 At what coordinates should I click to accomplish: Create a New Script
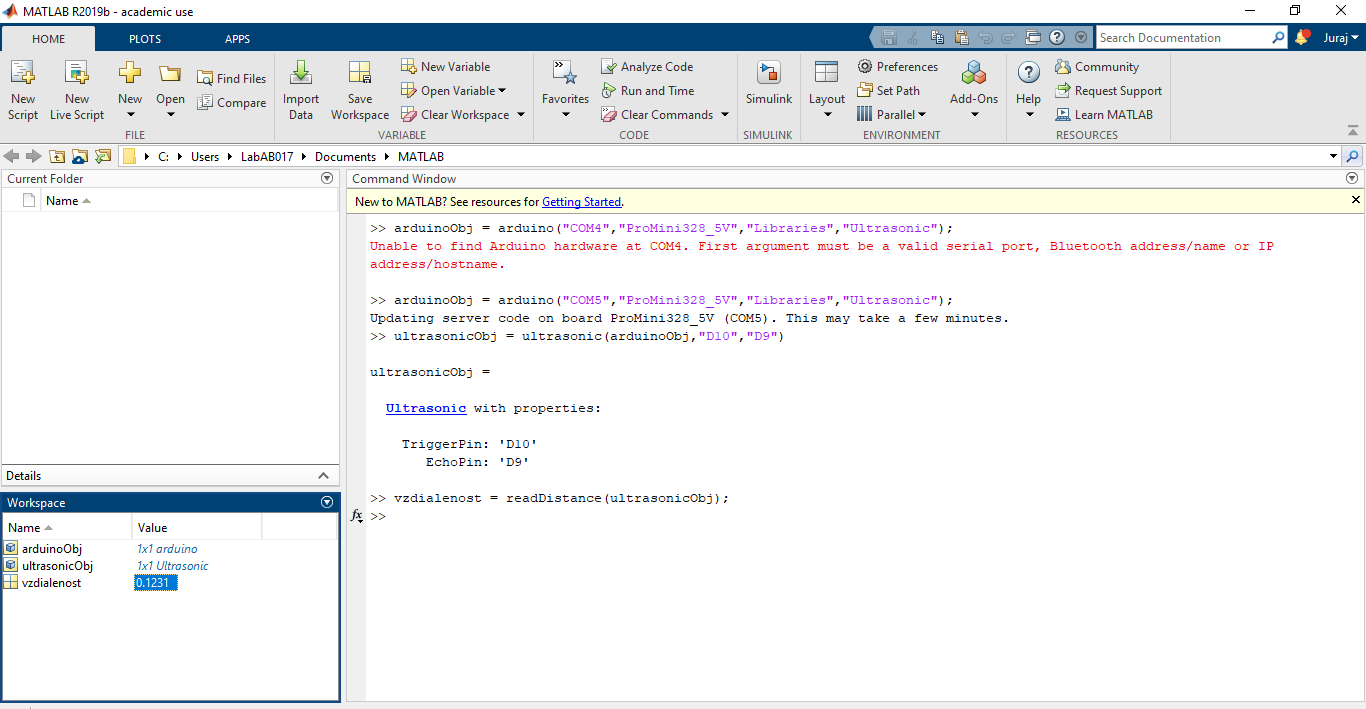click(23, 90)
